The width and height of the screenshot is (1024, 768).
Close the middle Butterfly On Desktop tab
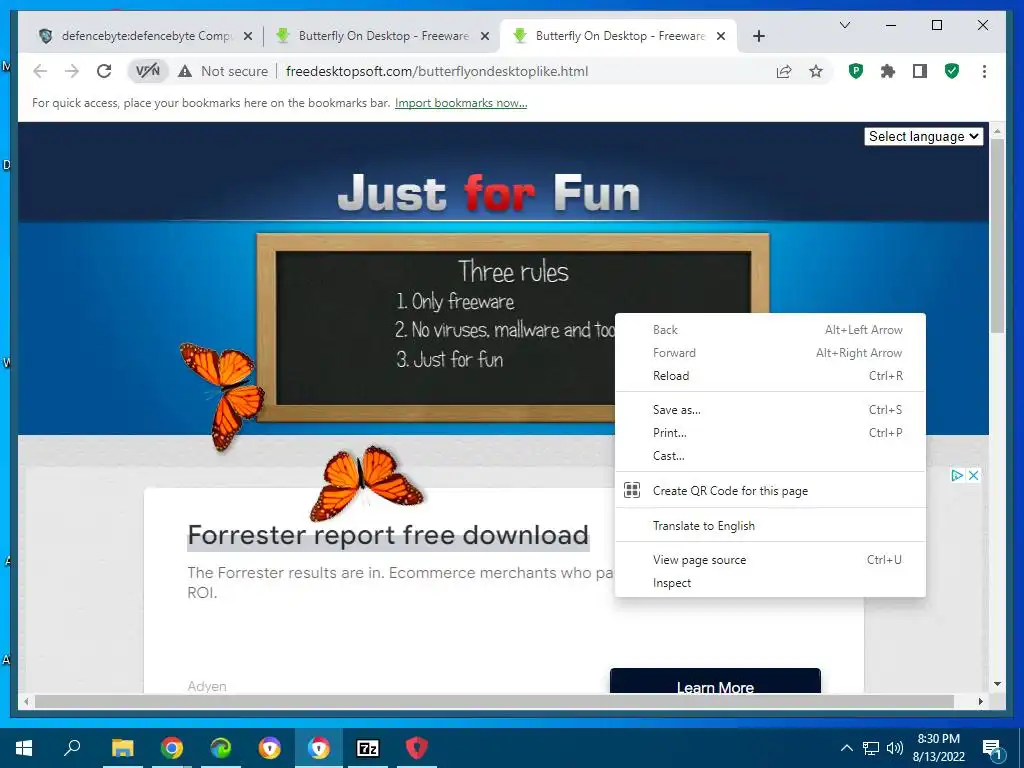pyautogui.click(x=485, y=36)
